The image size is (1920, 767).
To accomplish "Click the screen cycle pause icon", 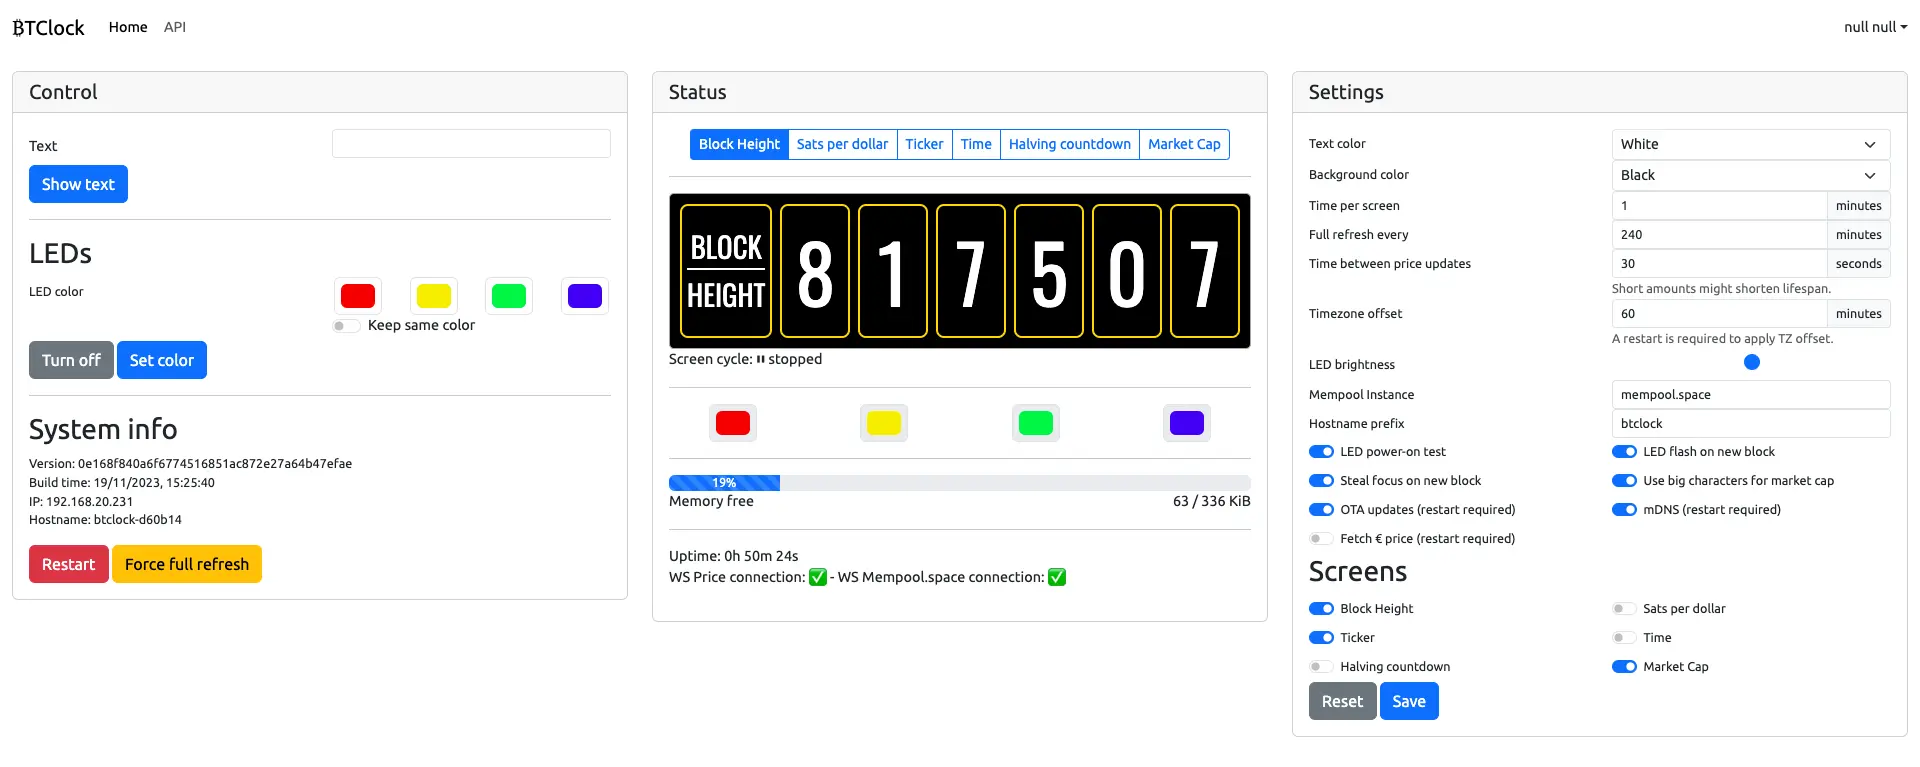I will (760, 359).
